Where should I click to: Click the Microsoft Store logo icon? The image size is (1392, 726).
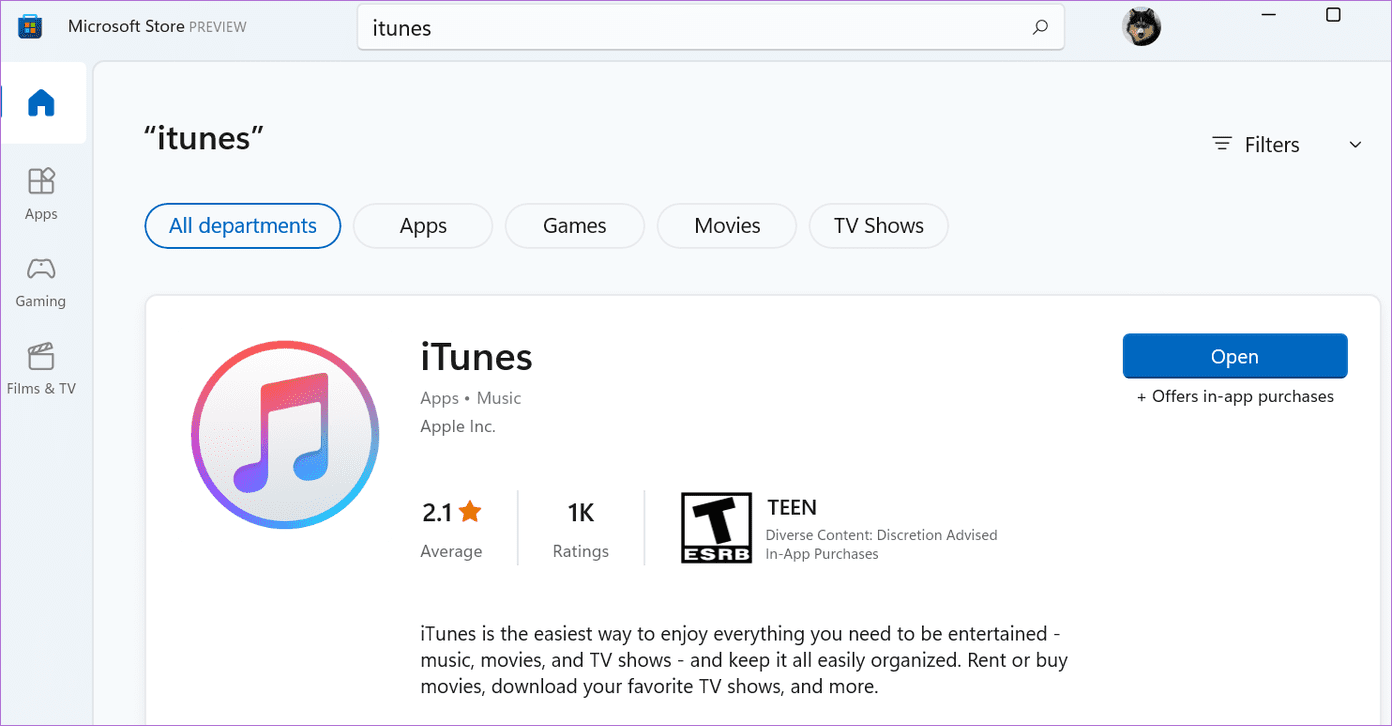pyautogui.click(x=30, y=26)
